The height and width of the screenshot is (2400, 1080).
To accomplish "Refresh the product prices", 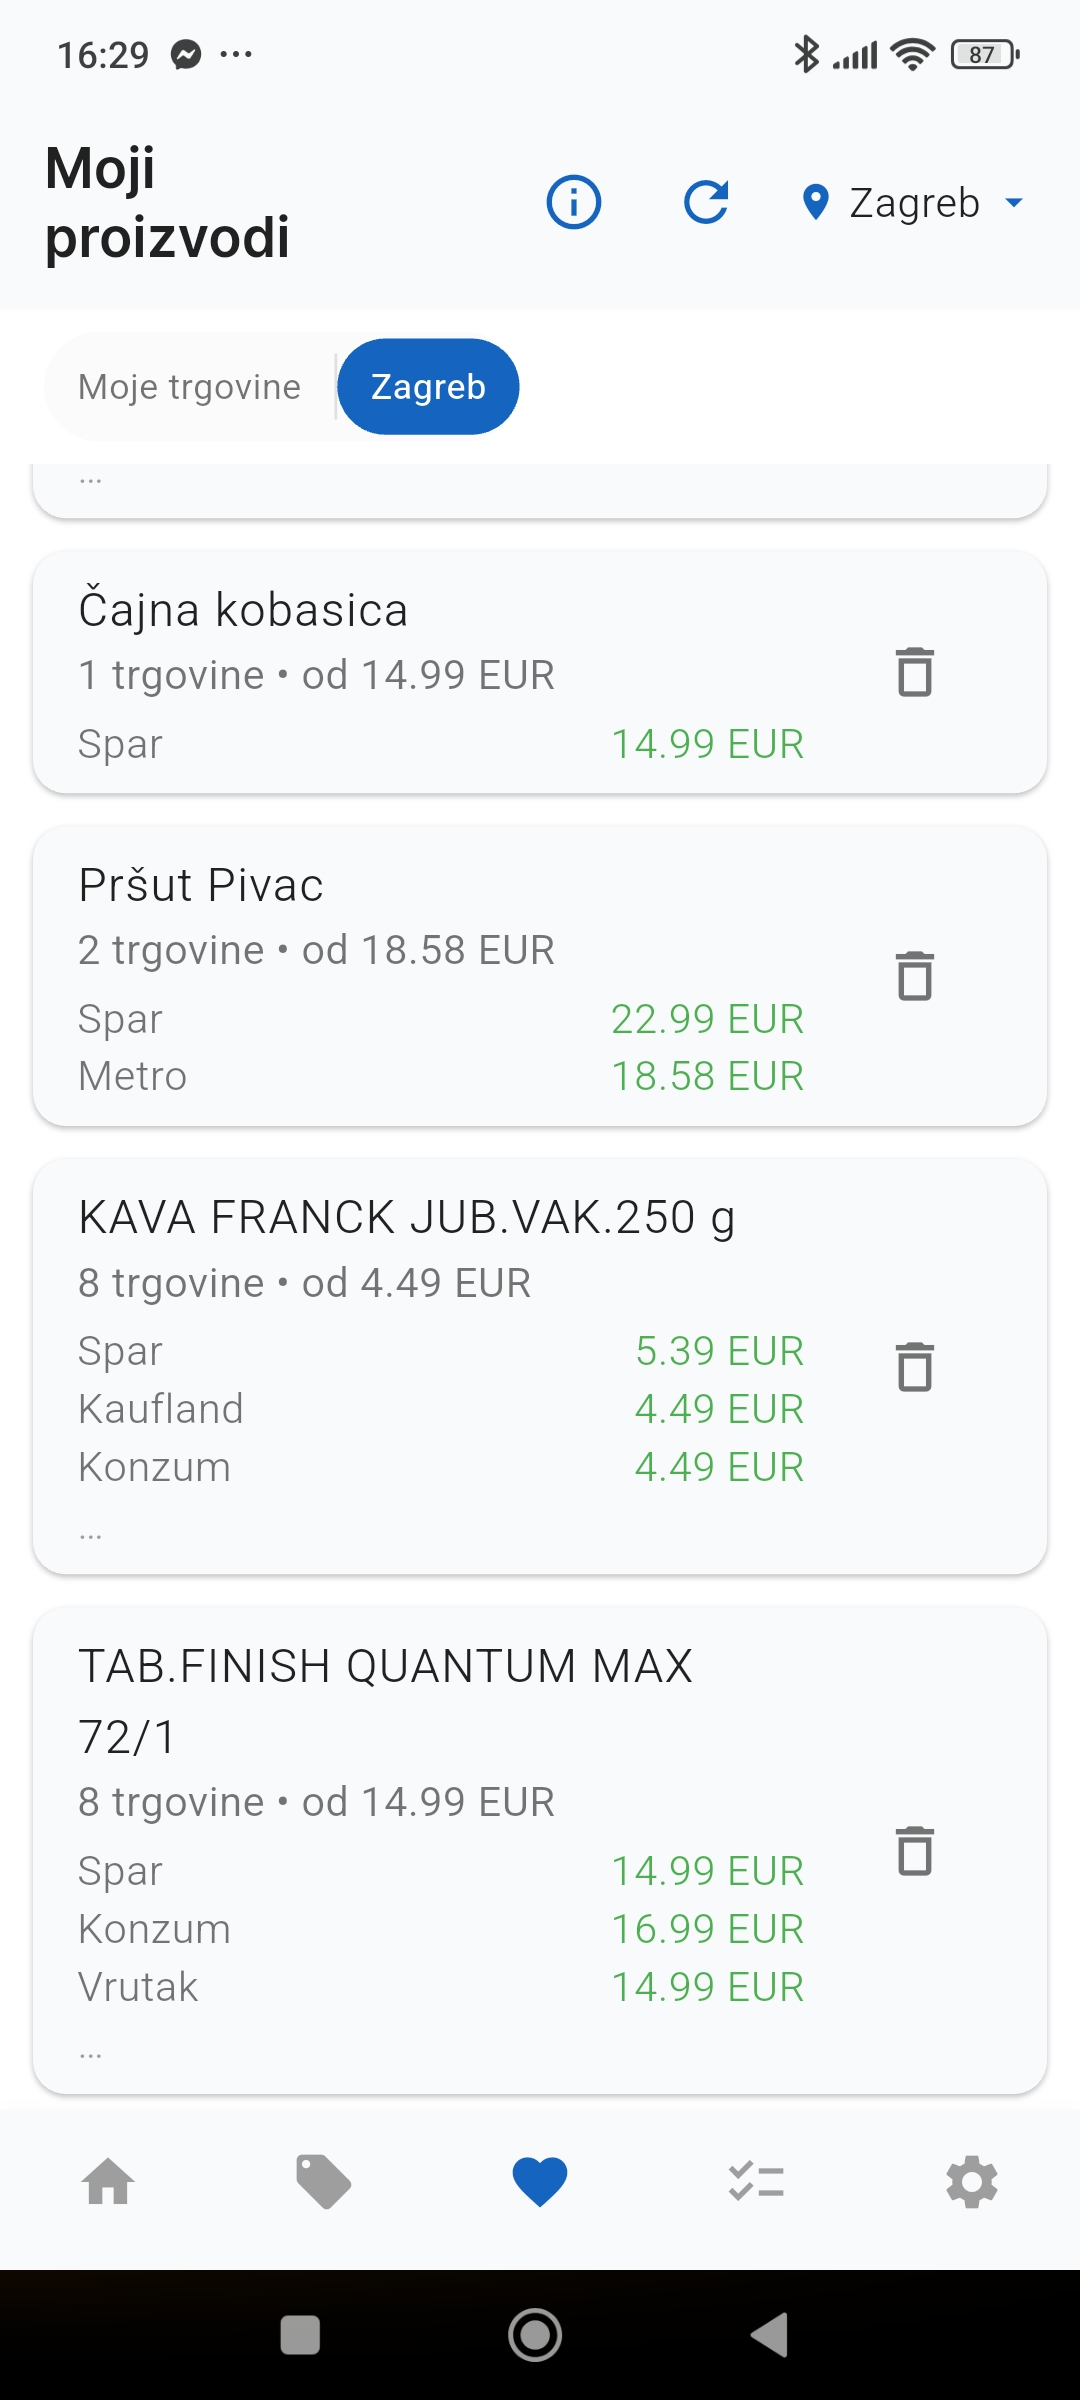I will [706, 202].
